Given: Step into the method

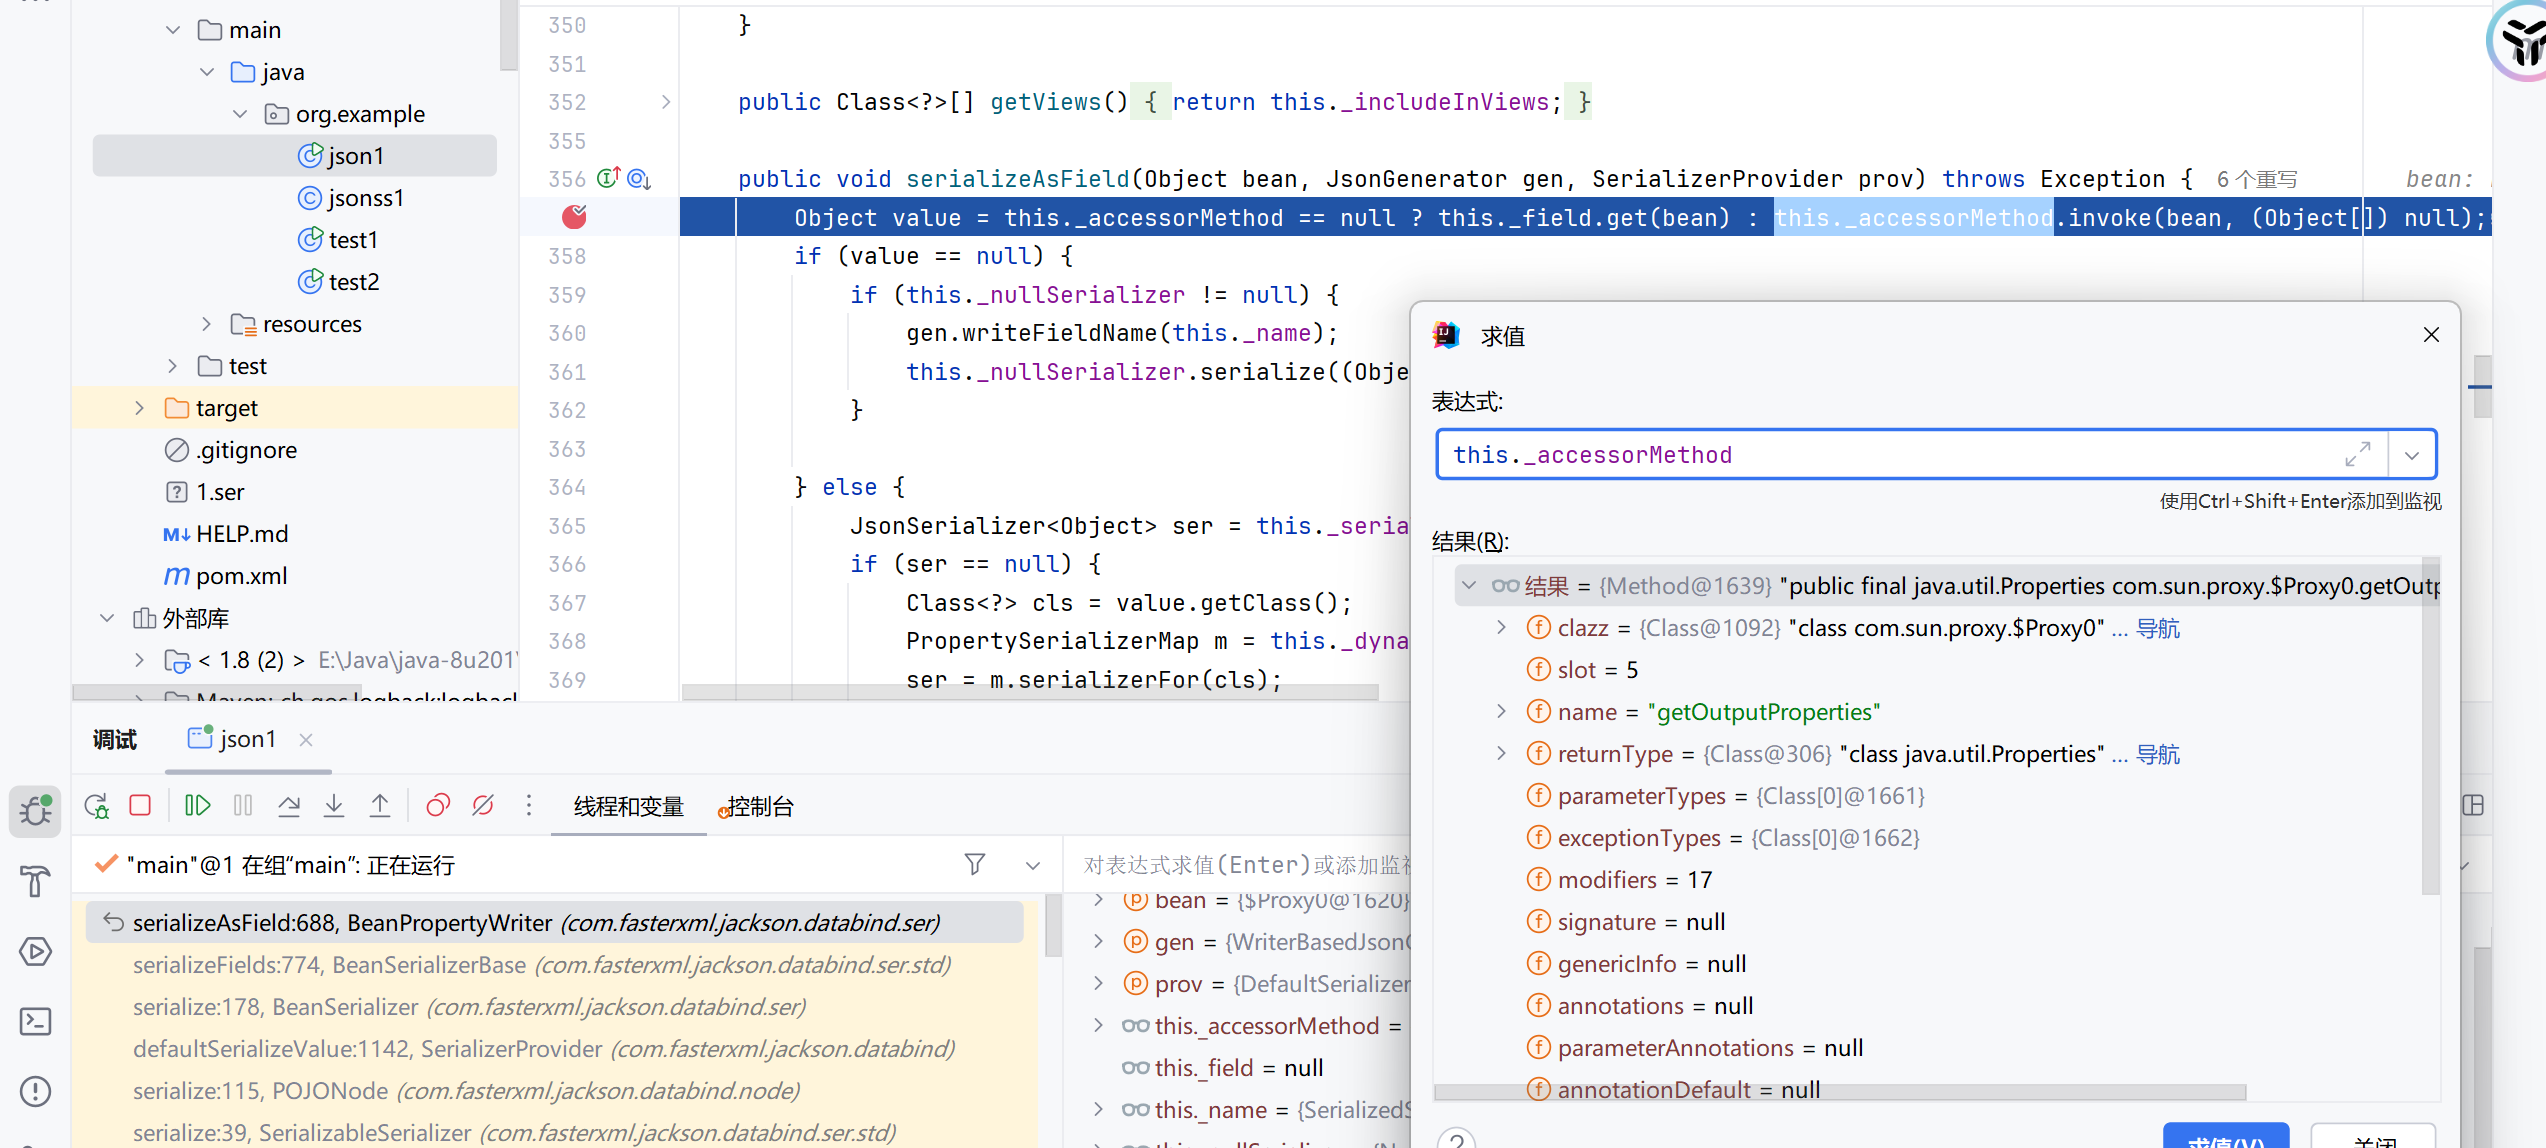Looking at the screenshot, I should [334, 806].
